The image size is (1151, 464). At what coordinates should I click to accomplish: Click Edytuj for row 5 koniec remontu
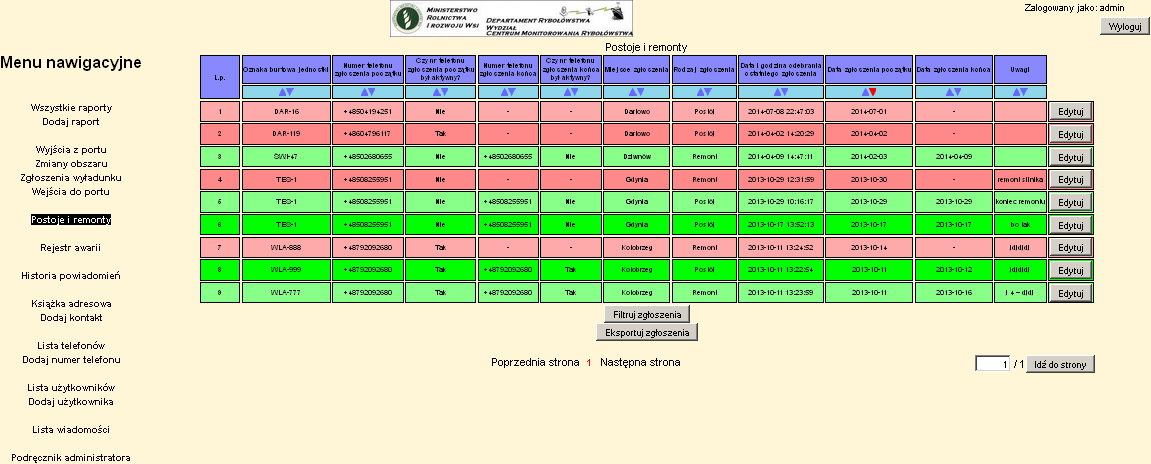click(x=1071, y=202)
